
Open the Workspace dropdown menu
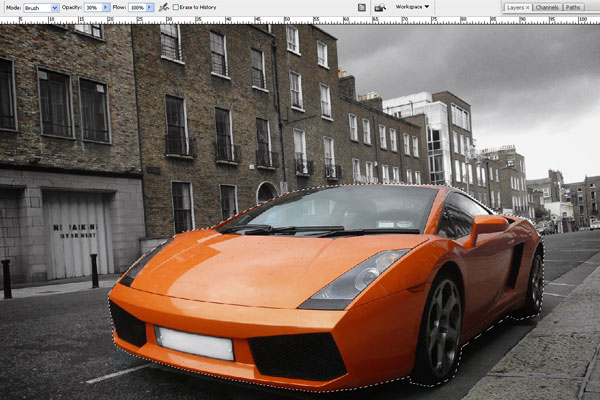[x=412, y=7]
